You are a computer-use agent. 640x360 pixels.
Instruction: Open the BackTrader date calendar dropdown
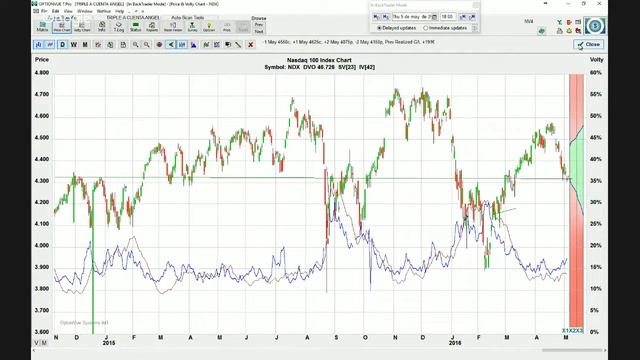pyautogui.click(x=434, y=17)
